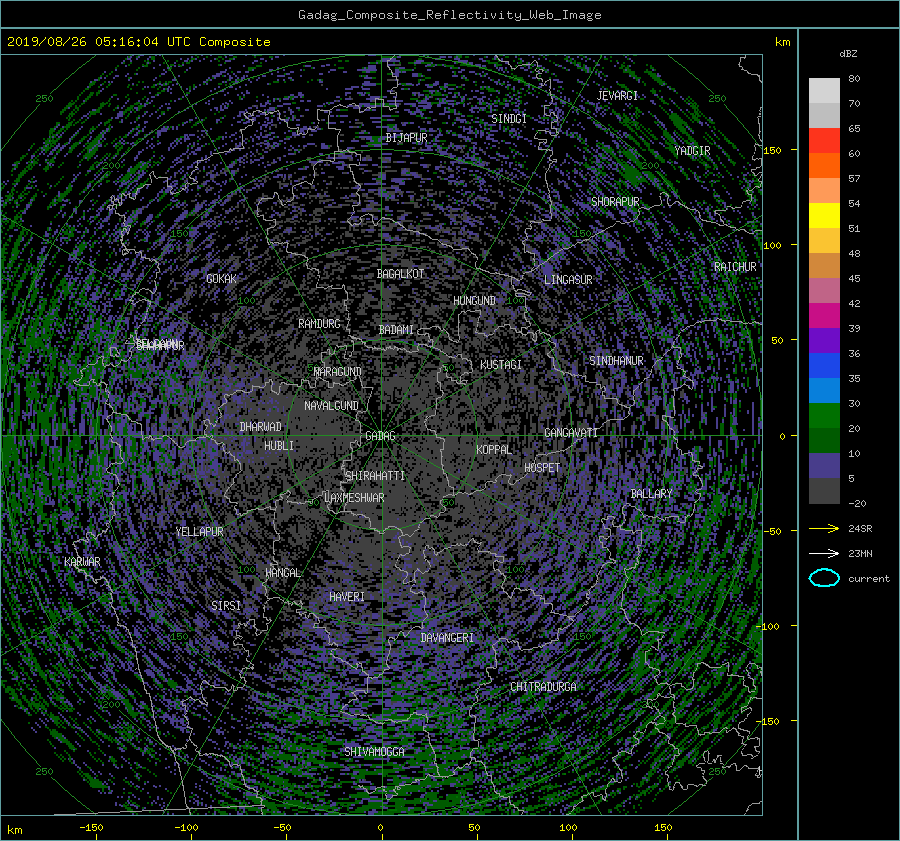The height and width of the screenshot is (841, 900).
Task: Click the JEVARGI city label
Action: point(617,96)
